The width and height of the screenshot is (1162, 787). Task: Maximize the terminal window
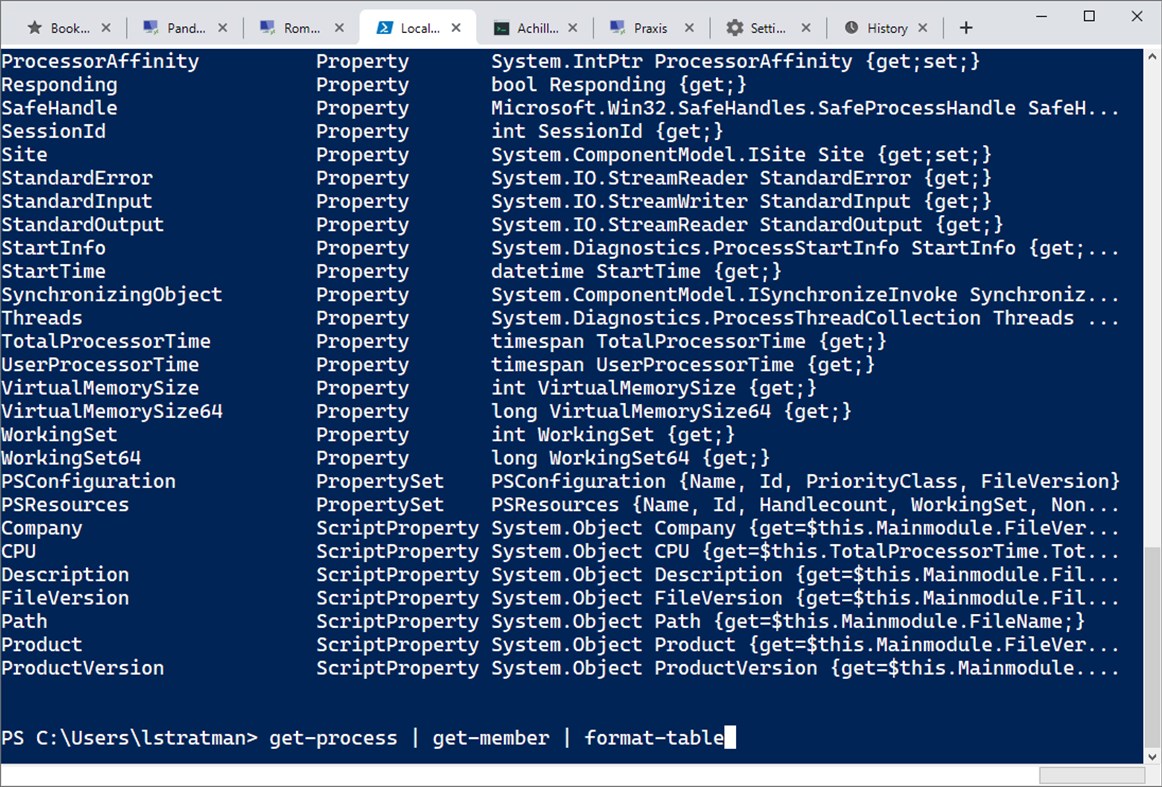1089,17
